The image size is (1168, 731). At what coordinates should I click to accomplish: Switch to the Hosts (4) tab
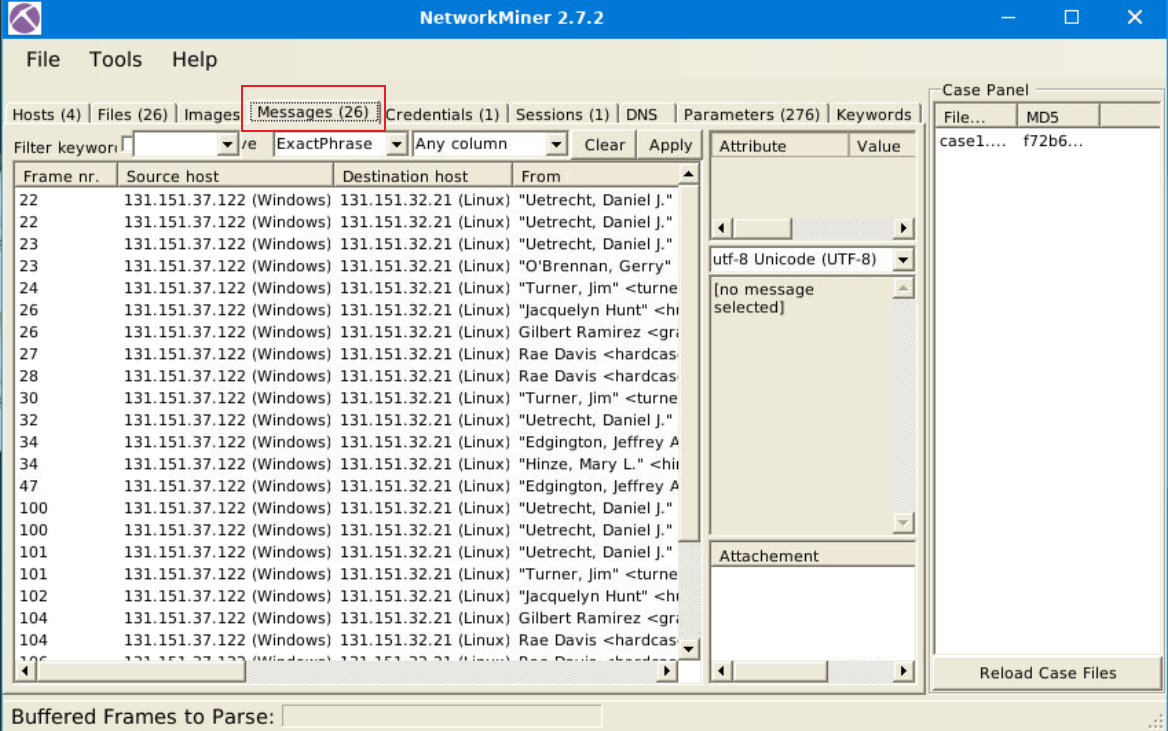pyautogui.click(x=46, y=115)
